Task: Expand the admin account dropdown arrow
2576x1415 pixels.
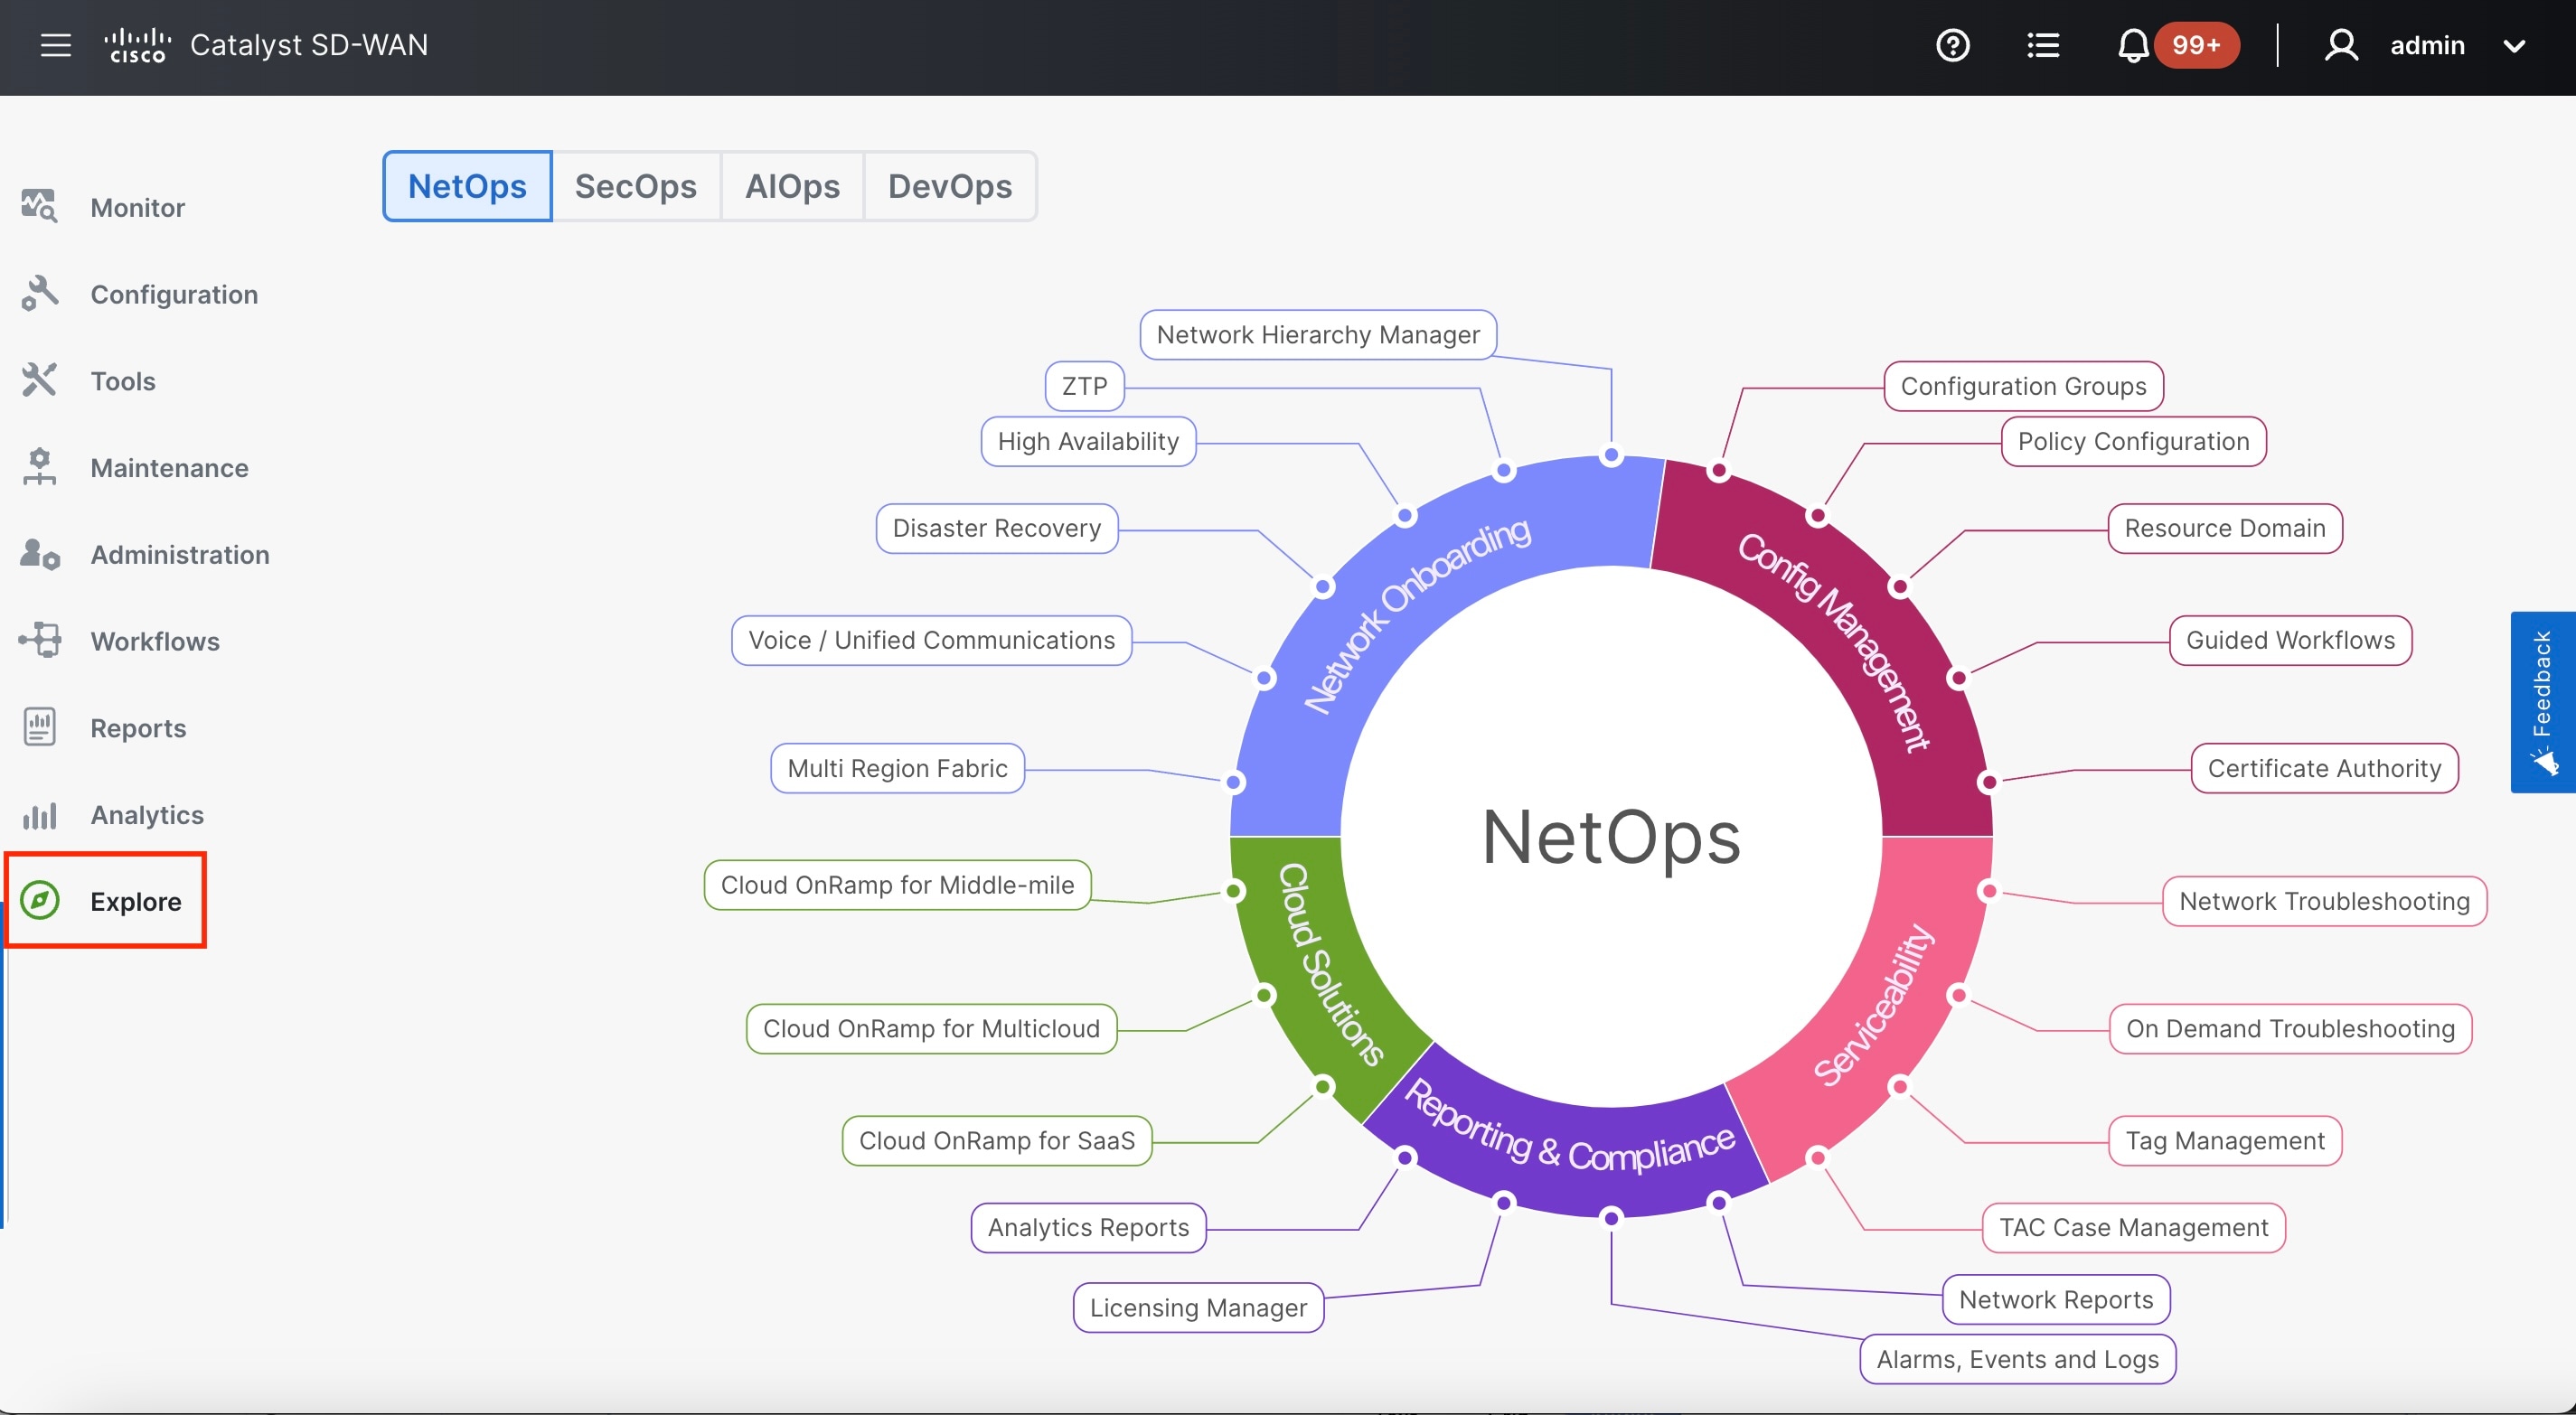Action: click(2513, 46)
